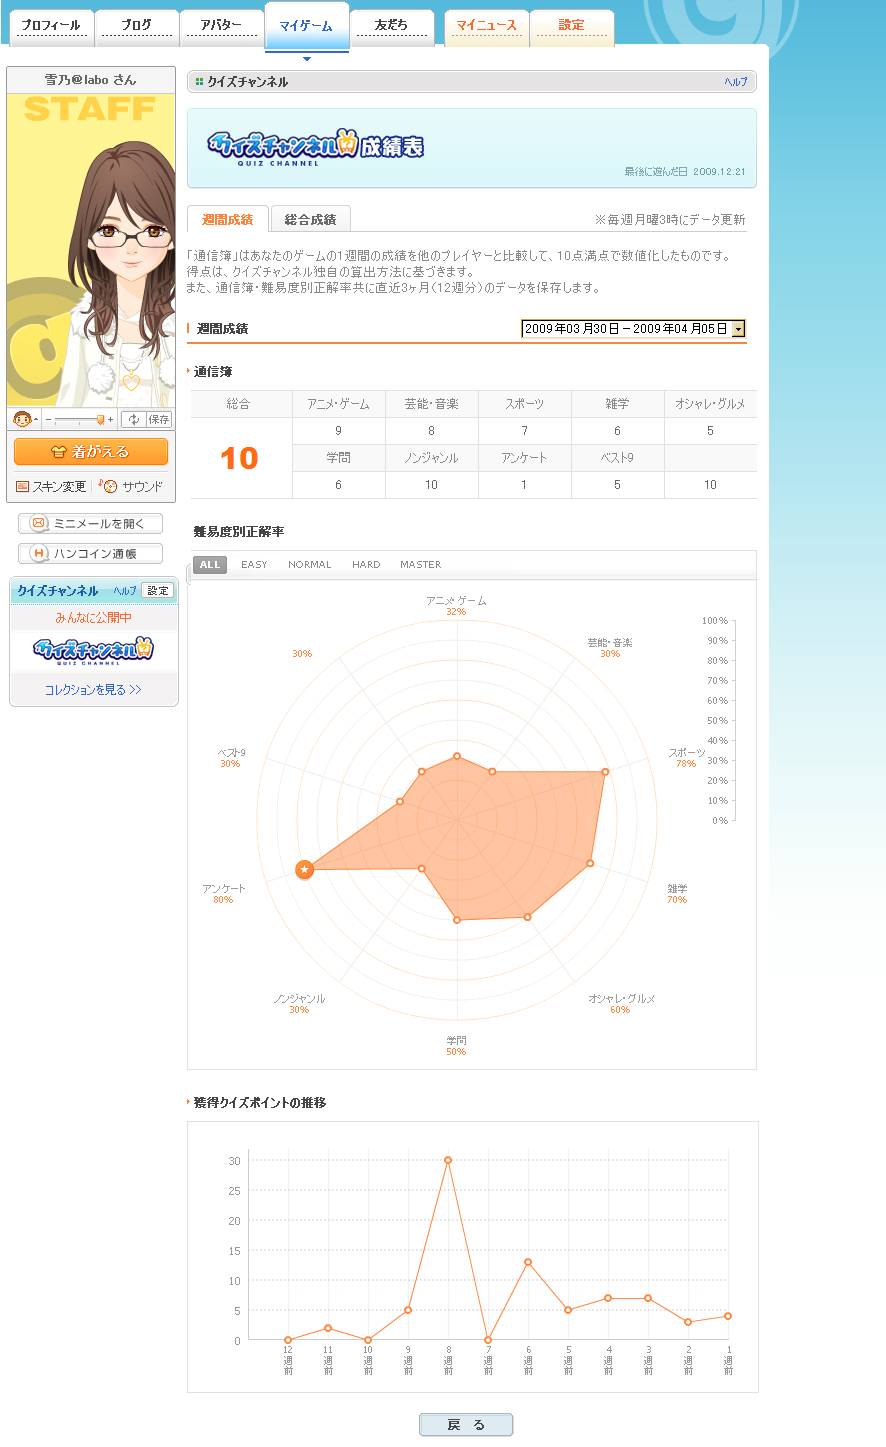This screenshot has width=886, height=1447.
Task: Select the マイゲーム tab
Action: 307,26
